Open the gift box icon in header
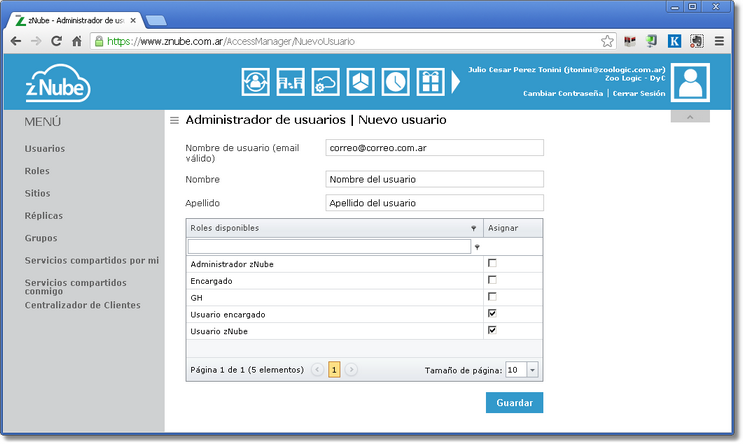Viewport: 743px width, 444px height. [431, 82]
